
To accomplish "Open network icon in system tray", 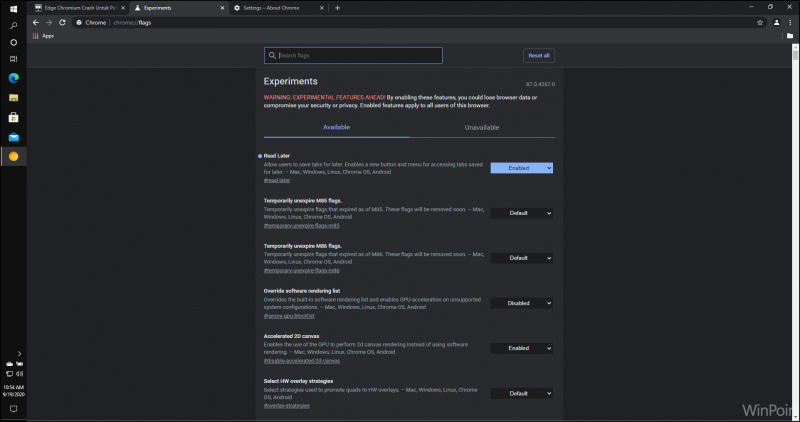I will point(9,374).
